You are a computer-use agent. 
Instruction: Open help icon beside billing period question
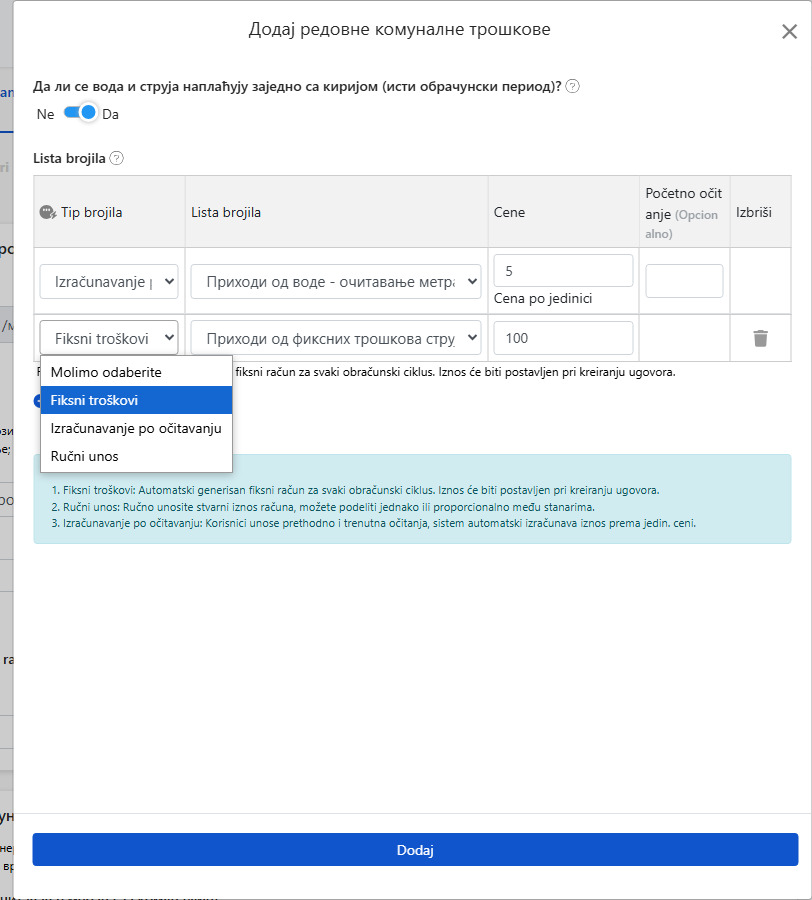coord(572,86)
